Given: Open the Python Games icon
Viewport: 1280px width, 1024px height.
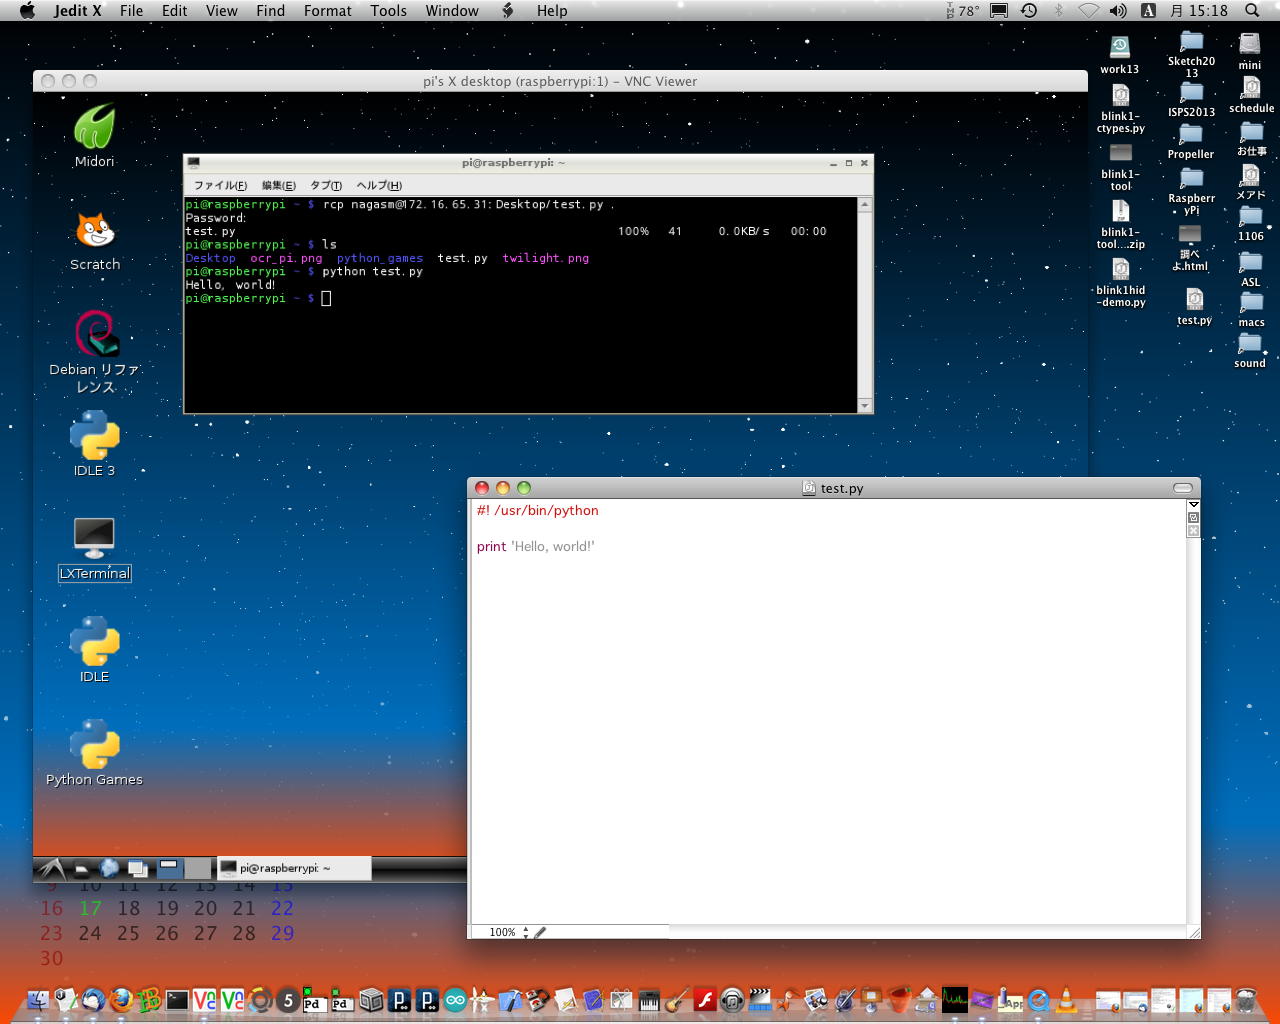Looking at the screenshot, I should [94, 745].
